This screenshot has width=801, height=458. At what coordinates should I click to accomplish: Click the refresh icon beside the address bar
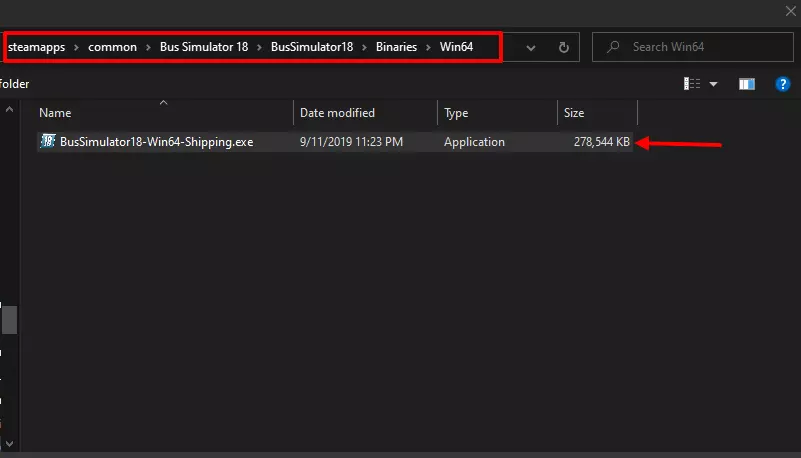pyautogui.click(x=563, y=47)
